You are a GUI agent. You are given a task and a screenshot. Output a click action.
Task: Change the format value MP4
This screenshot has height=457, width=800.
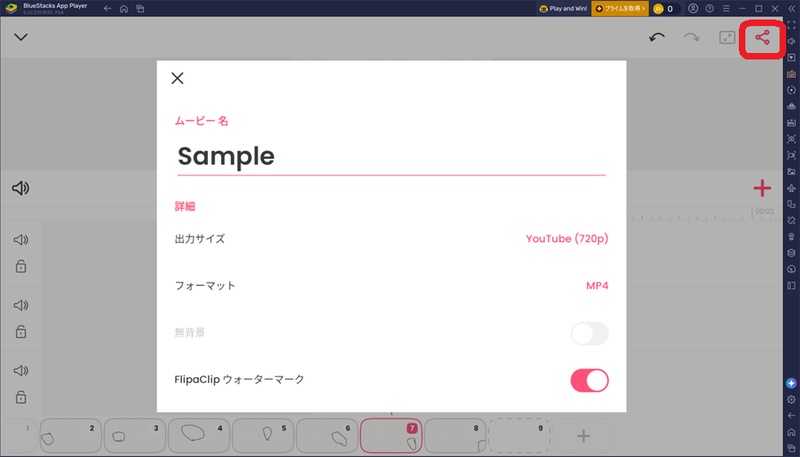pyautogui.click(x=597, y=286)
